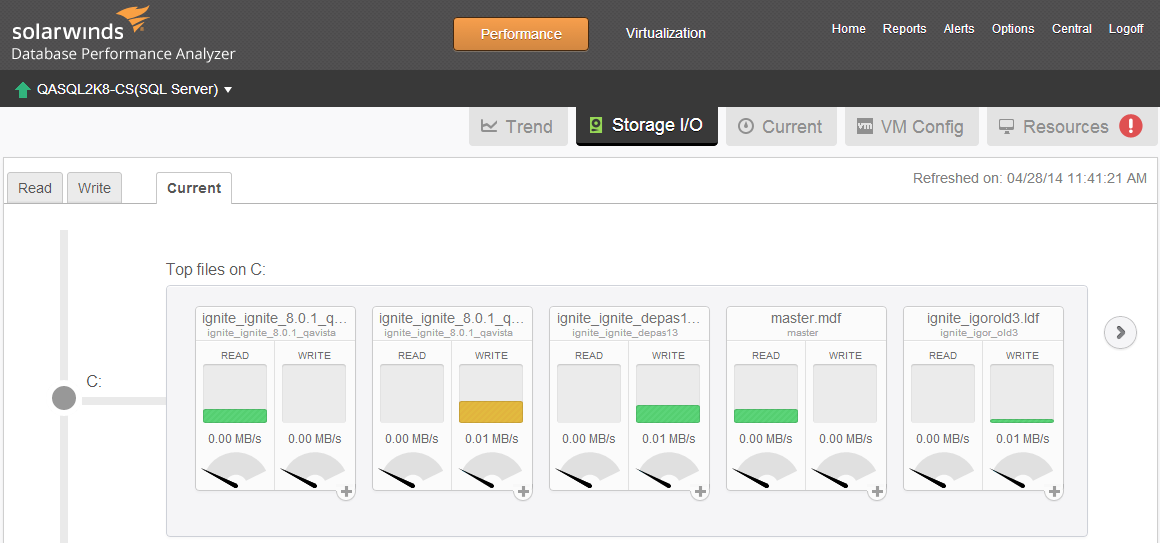This screenshot has height=543, width=1160.
Task: Open Reports link
Action: pyautogui.click(x=904, y=29)
